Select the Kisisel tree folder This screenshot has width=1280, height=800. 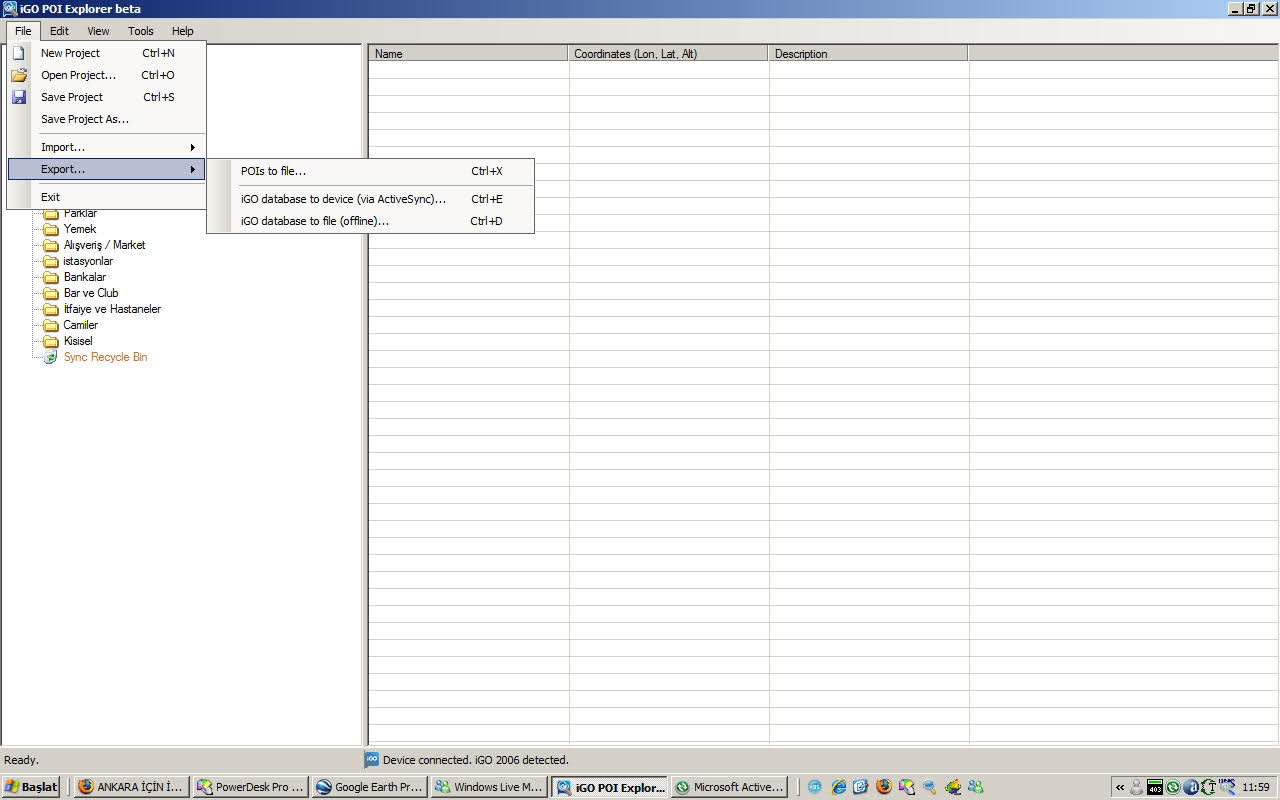tap(78, 341)
